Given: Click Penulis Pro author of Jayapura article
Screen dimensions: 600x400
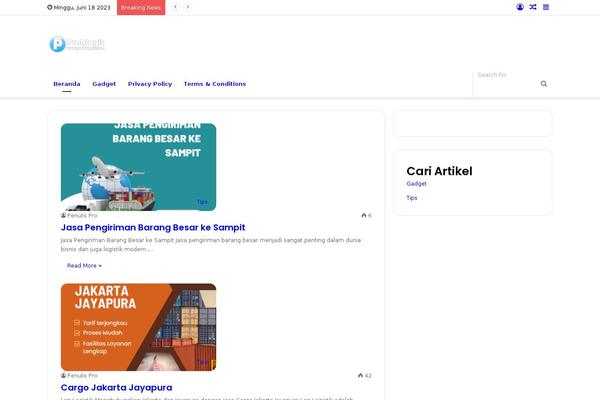Looking at the screenshot, I should click(79, 376).
